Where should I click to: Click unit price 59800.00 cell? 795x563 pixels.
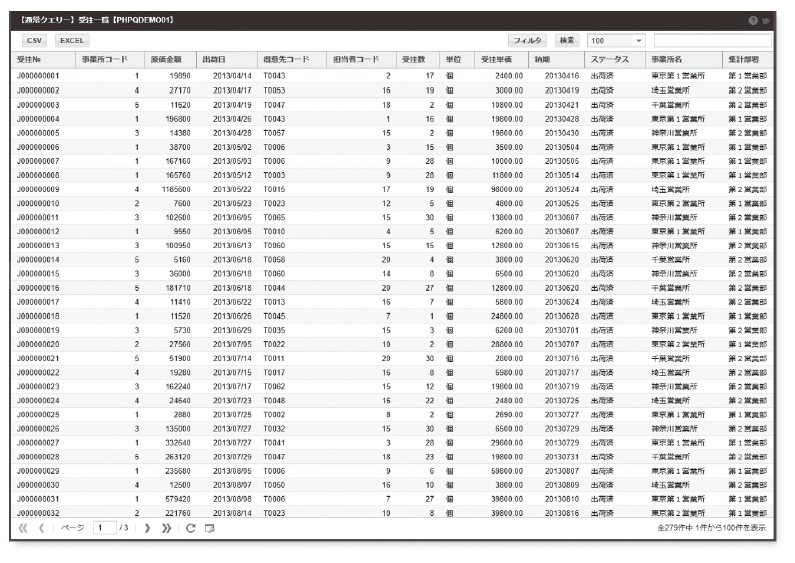click(507, 471)
